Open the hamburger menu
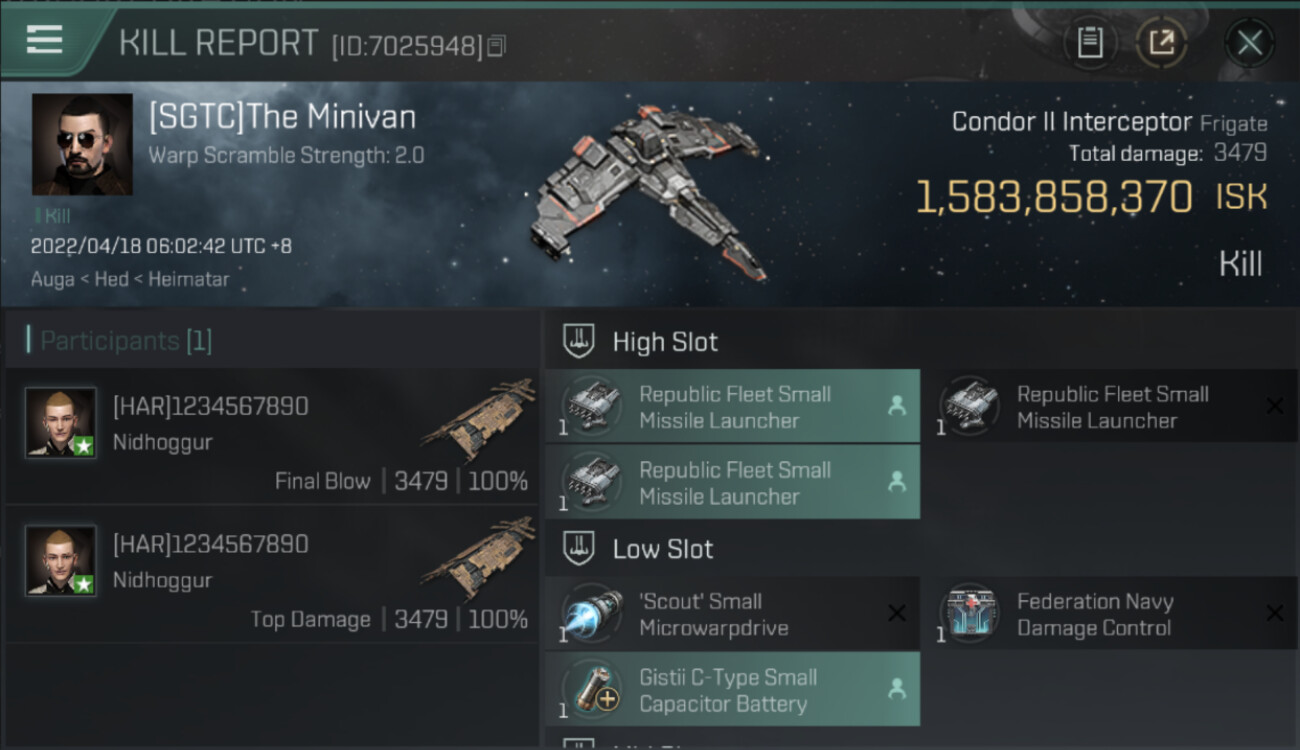The width and height of the screenshot is (1300, 750). 44,40
